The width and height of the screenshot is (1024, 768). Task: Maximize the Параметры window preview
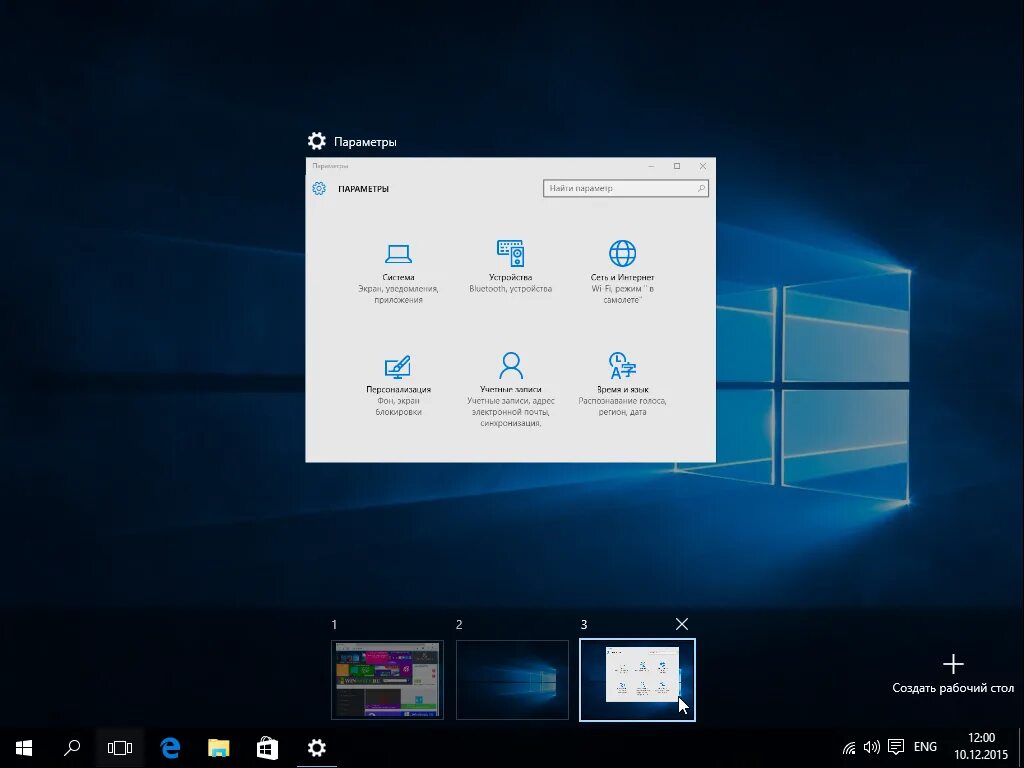point(677,166)
